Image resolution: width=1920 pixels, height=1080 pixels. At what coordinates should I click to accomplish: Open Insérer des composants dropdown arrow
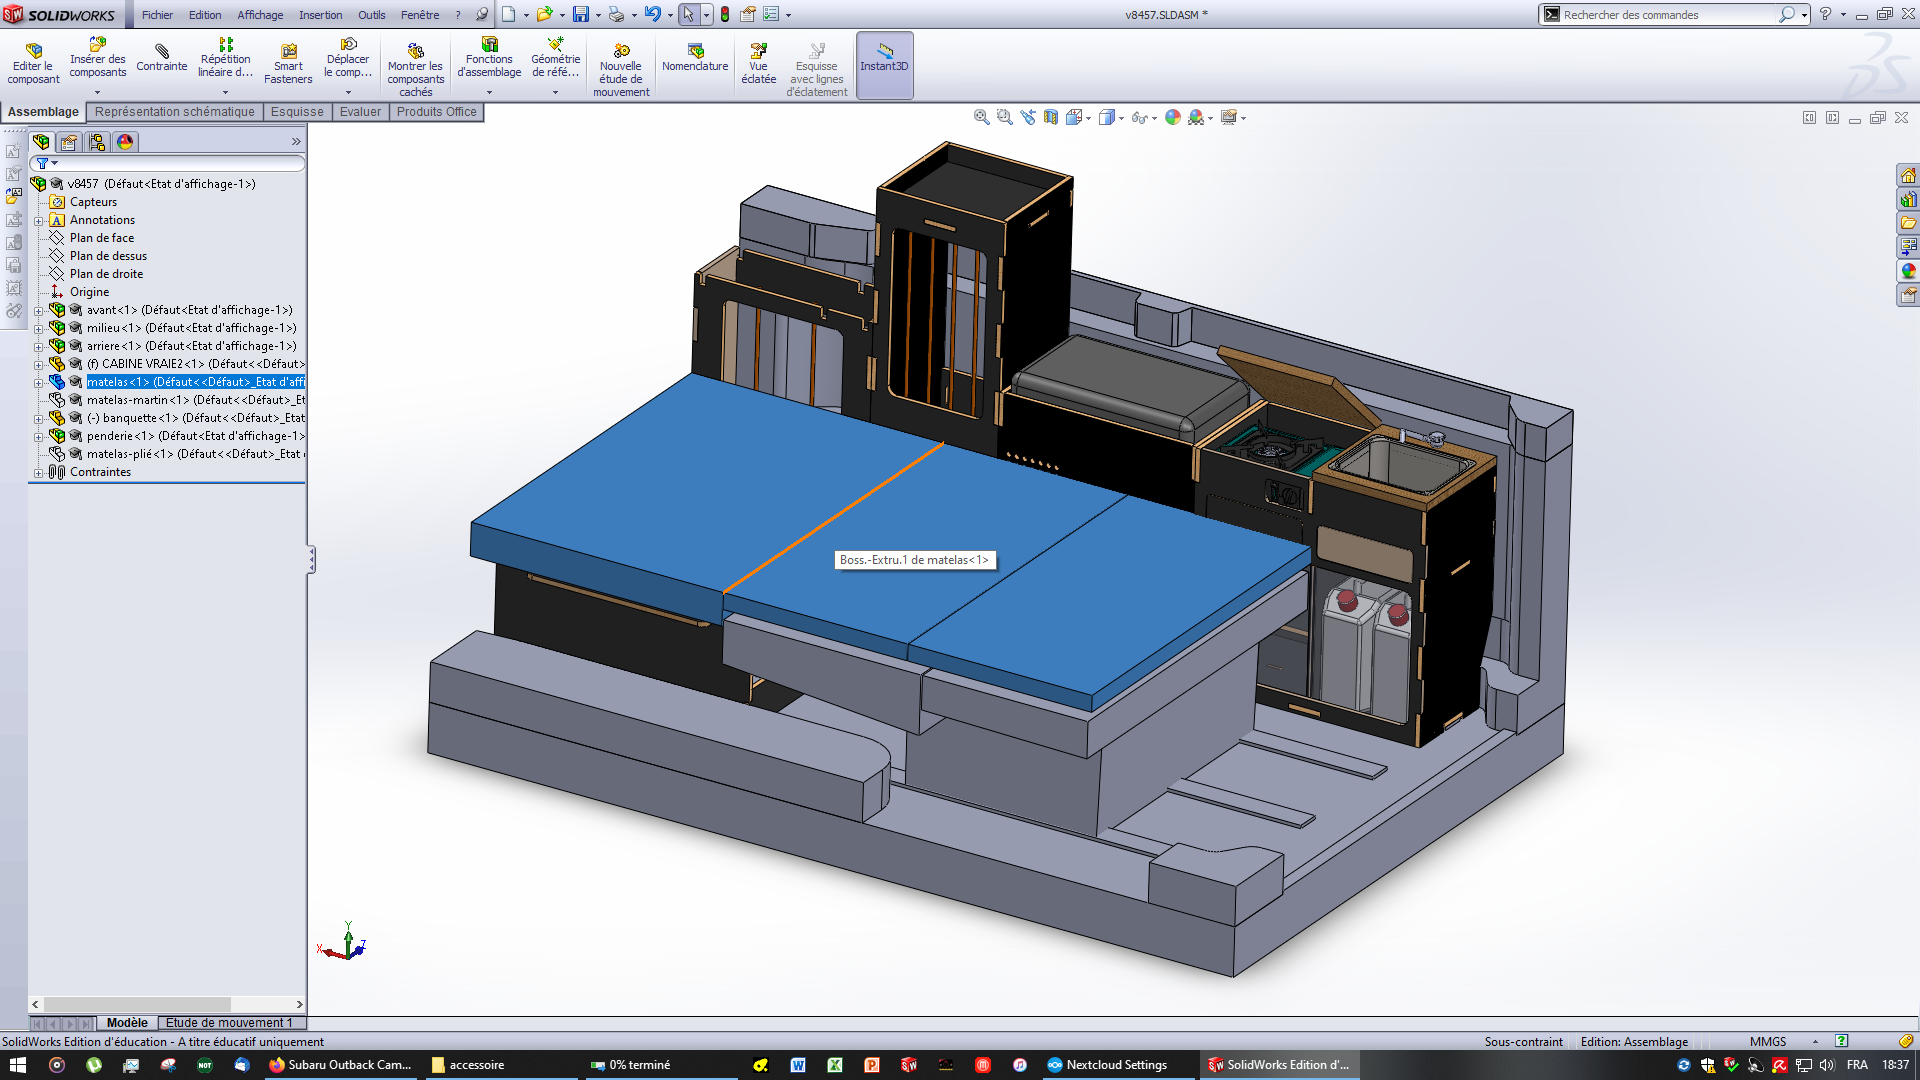(98, 92)
